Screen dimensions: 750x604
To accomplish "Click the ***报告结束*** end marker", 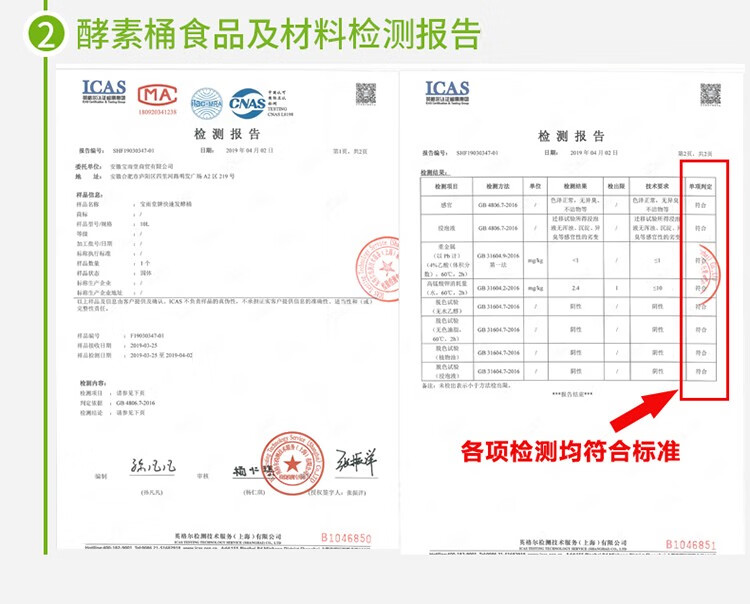I will click(x=572, y=395).
